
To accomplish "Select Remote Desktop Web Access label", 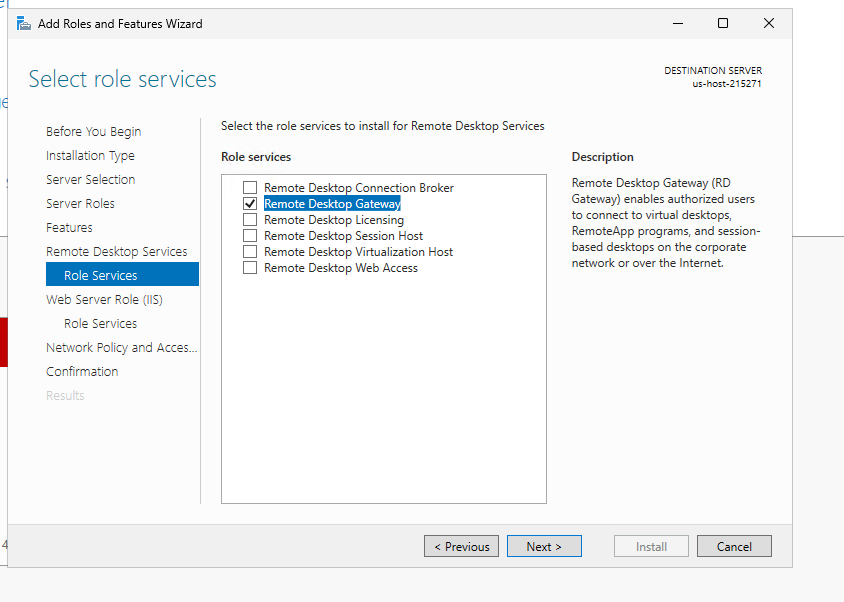I will pyautogui.click(x=341, y=268).
